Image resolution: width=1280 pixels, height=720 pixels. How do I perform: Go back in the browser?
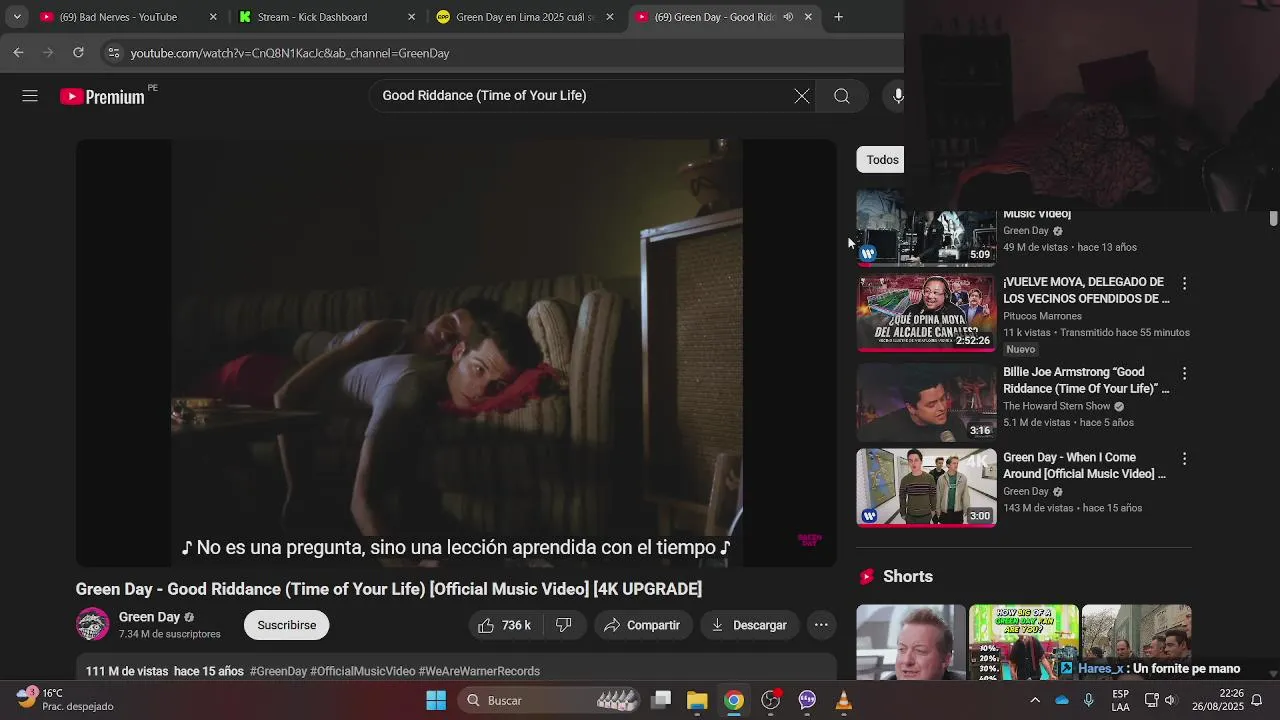[x=18, y=53]
